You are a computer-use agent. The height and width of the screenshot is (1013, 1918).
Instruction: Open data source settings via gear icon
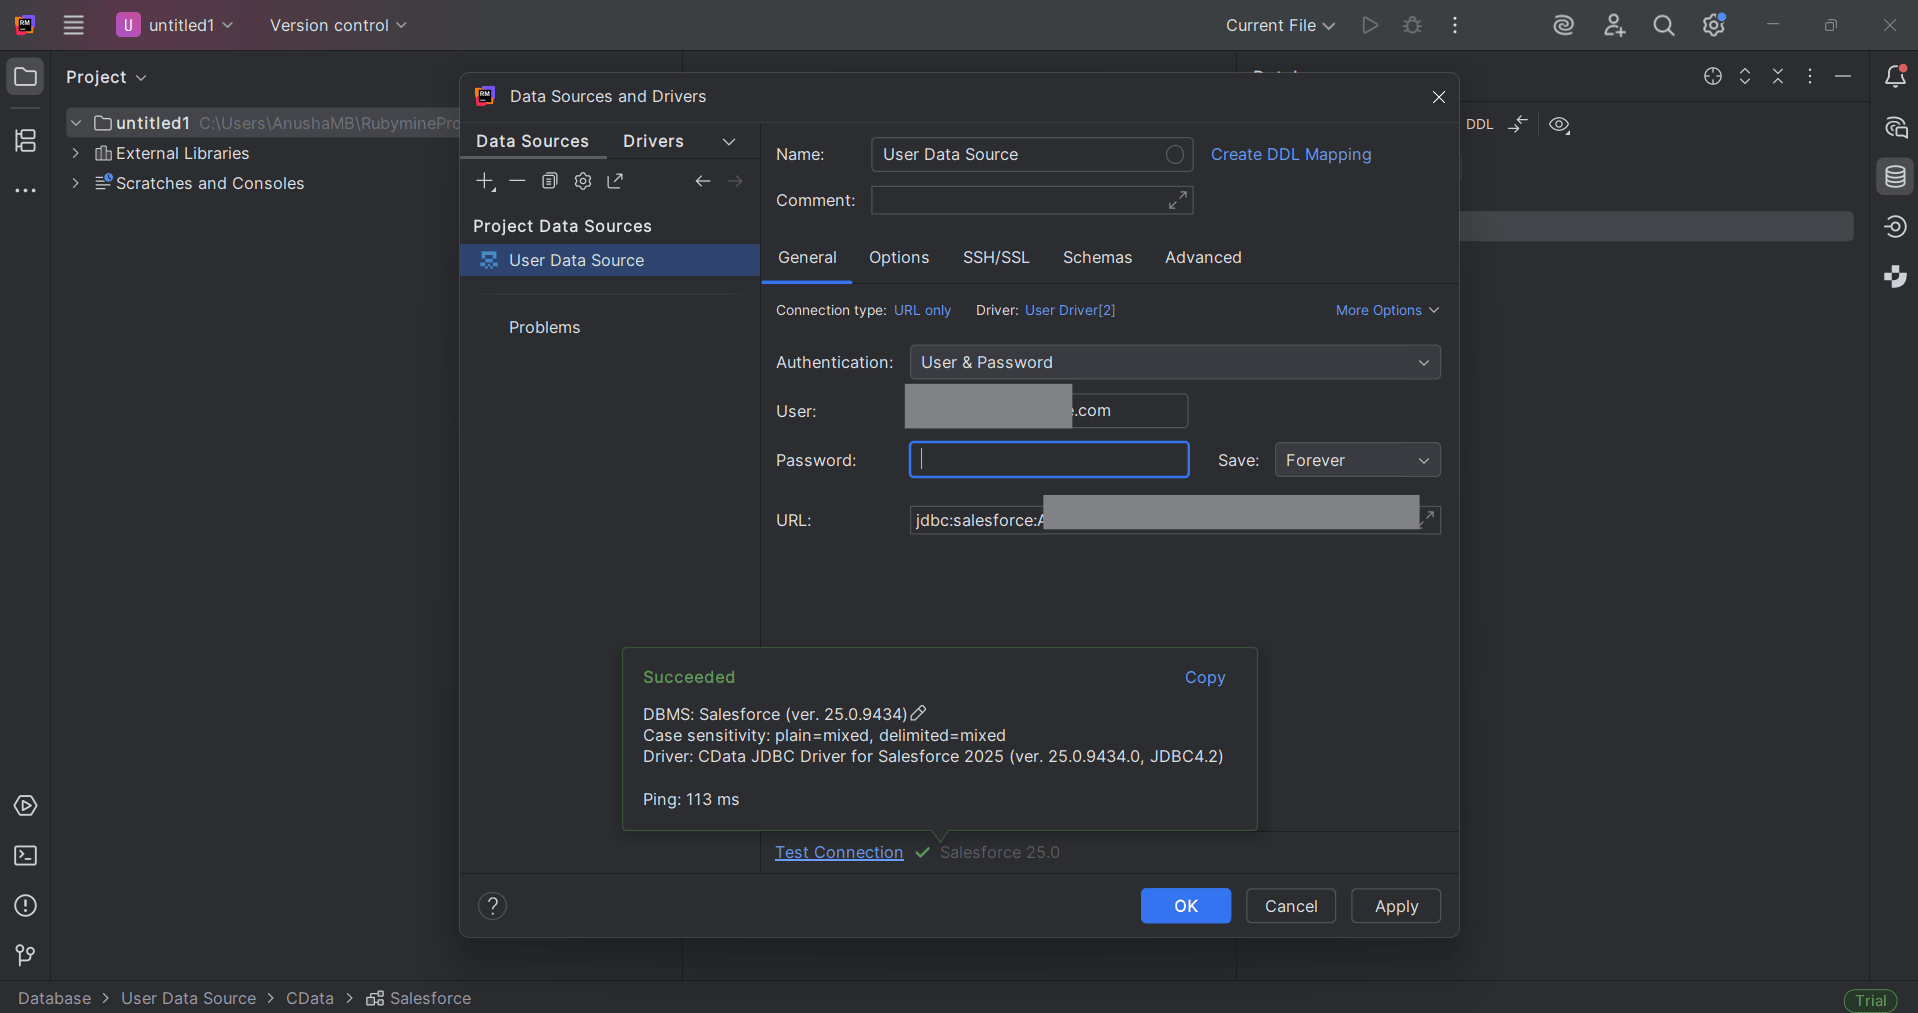tap(582, 181)
